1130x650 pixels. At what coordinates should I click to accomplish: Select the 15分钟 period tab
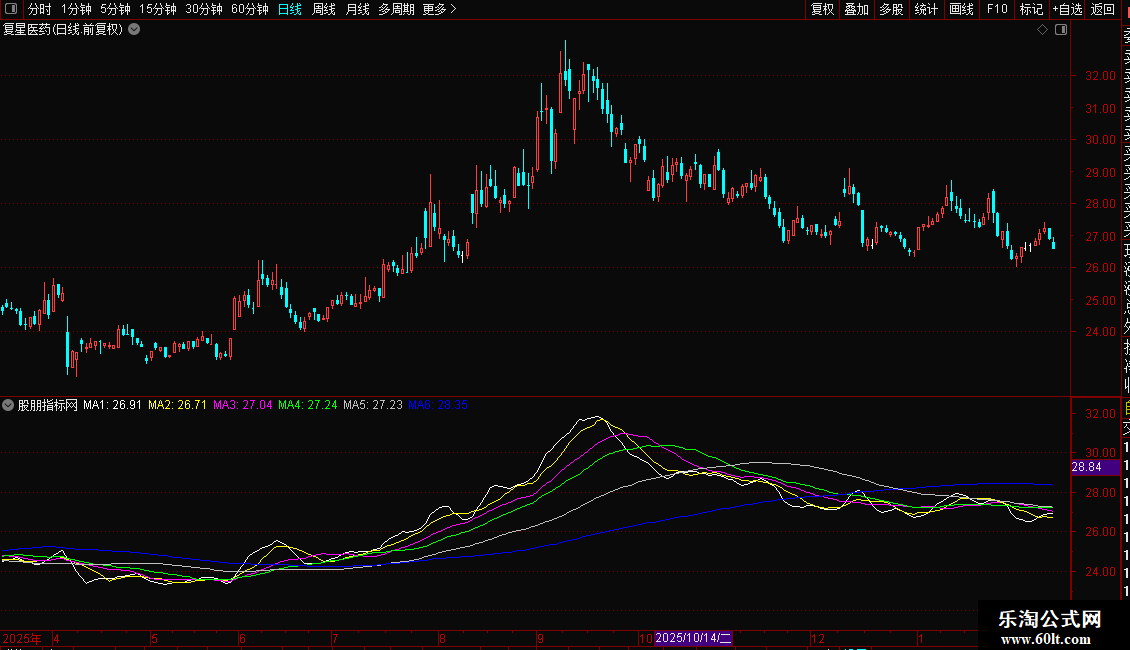pos(158,9)
